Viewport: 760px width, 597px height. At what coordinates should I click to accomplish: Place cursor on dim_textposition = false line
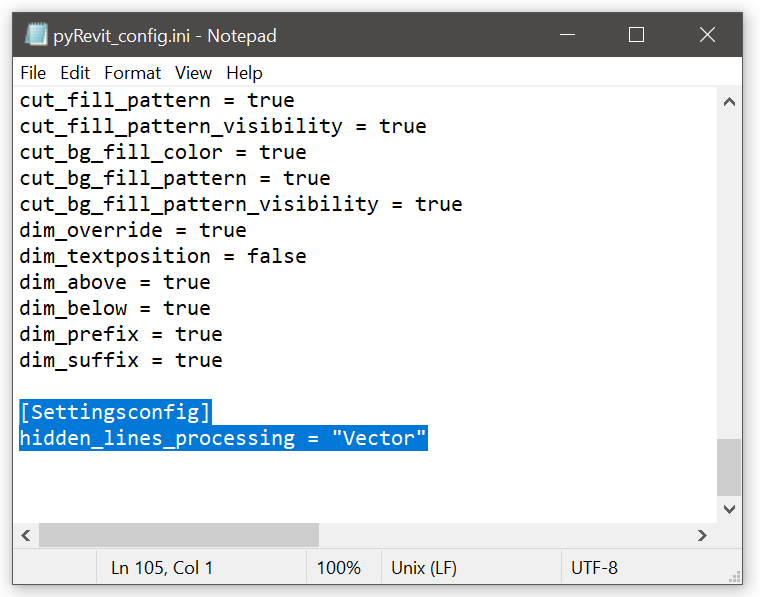click(x=163, y=256)
